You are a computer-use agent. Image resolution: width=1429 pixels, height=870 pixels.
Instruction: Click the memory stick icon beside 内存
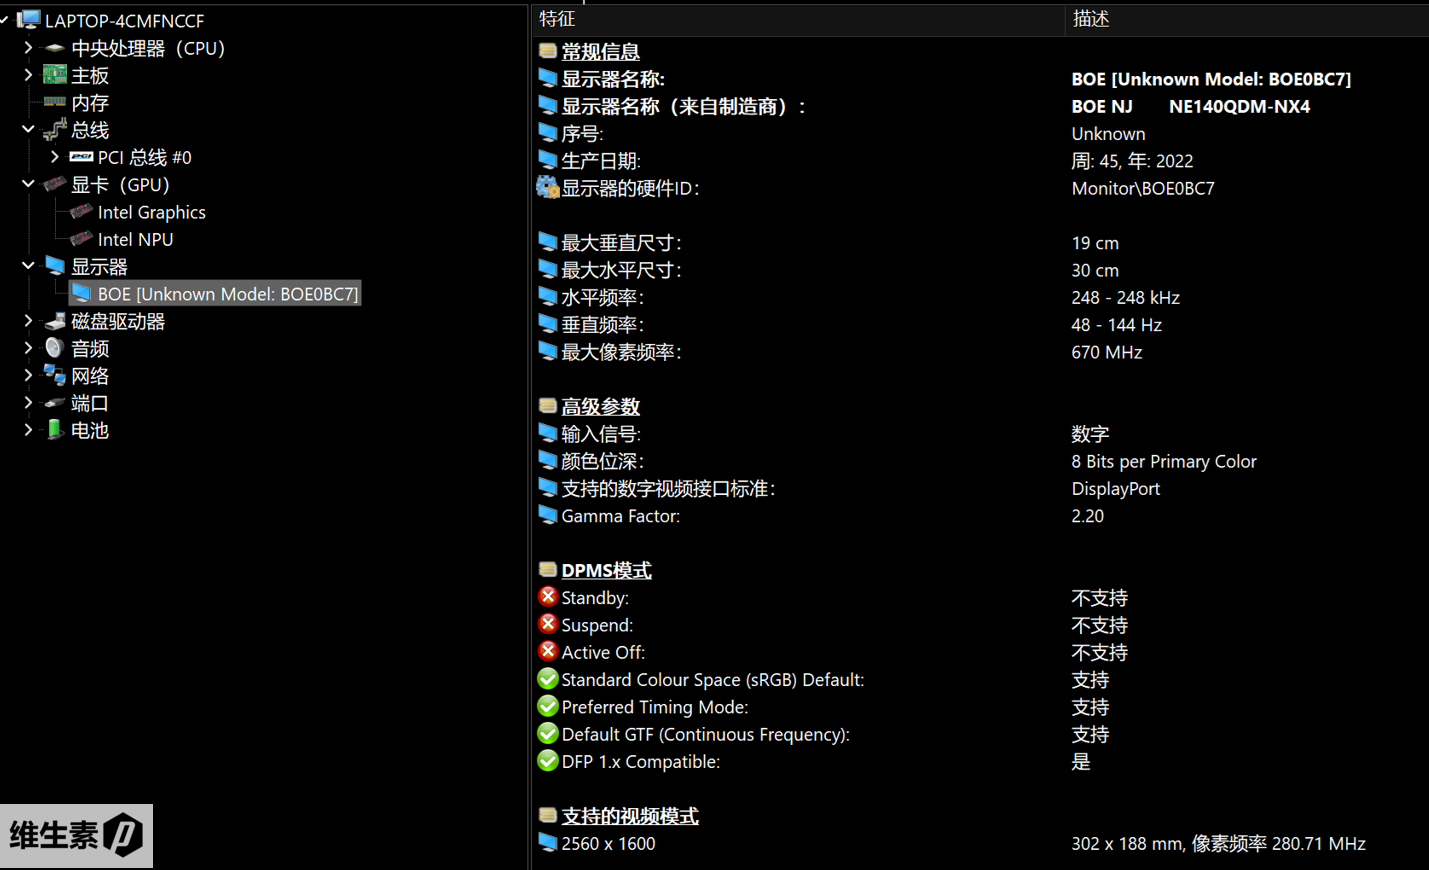pyautogui.click(x=55, y=102)
